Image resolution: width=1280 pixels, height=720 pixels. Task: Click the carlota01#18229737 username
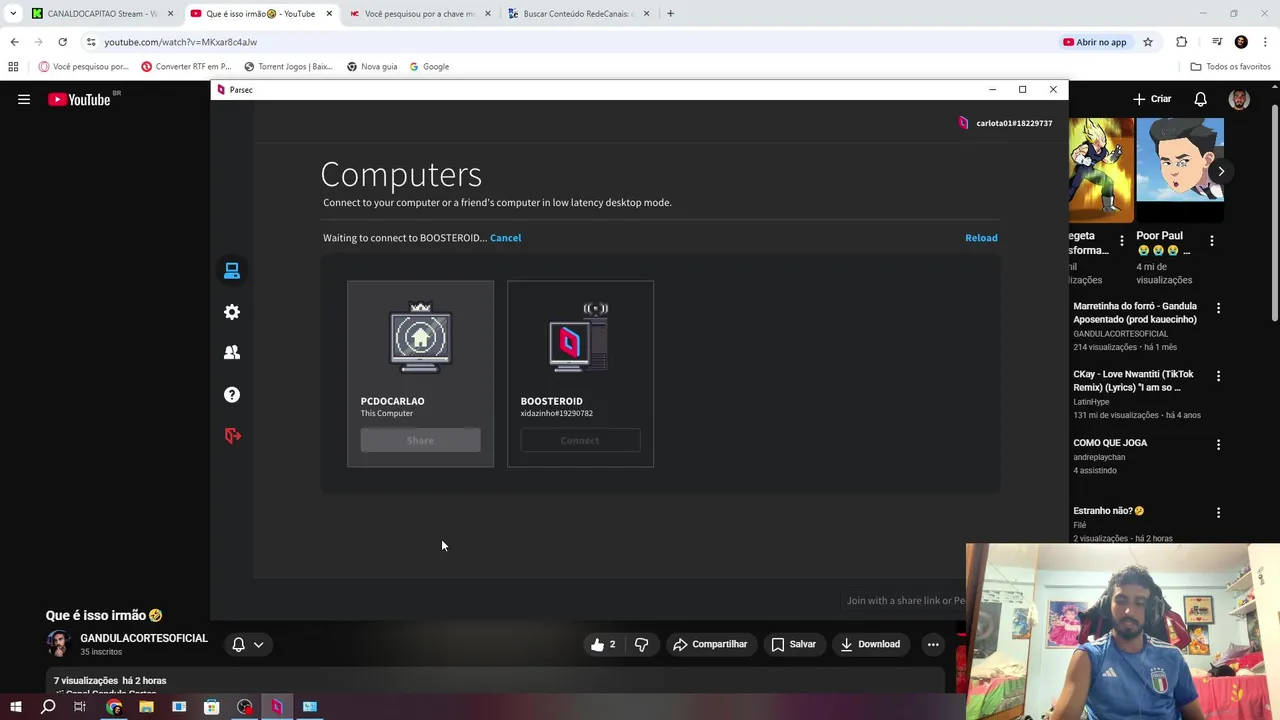[1014, 123]
